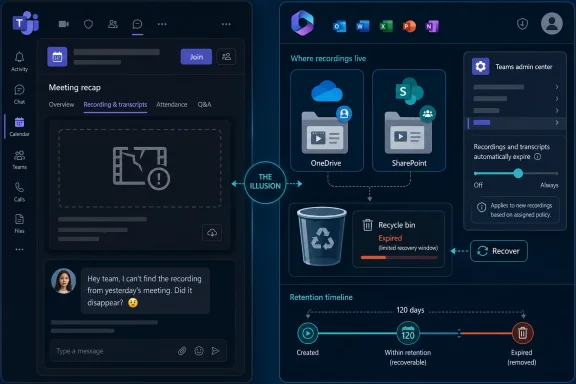This screenshot has width=576, height=384.
Task: Click the "Retention timeline" heading
Action: [321, 297]
